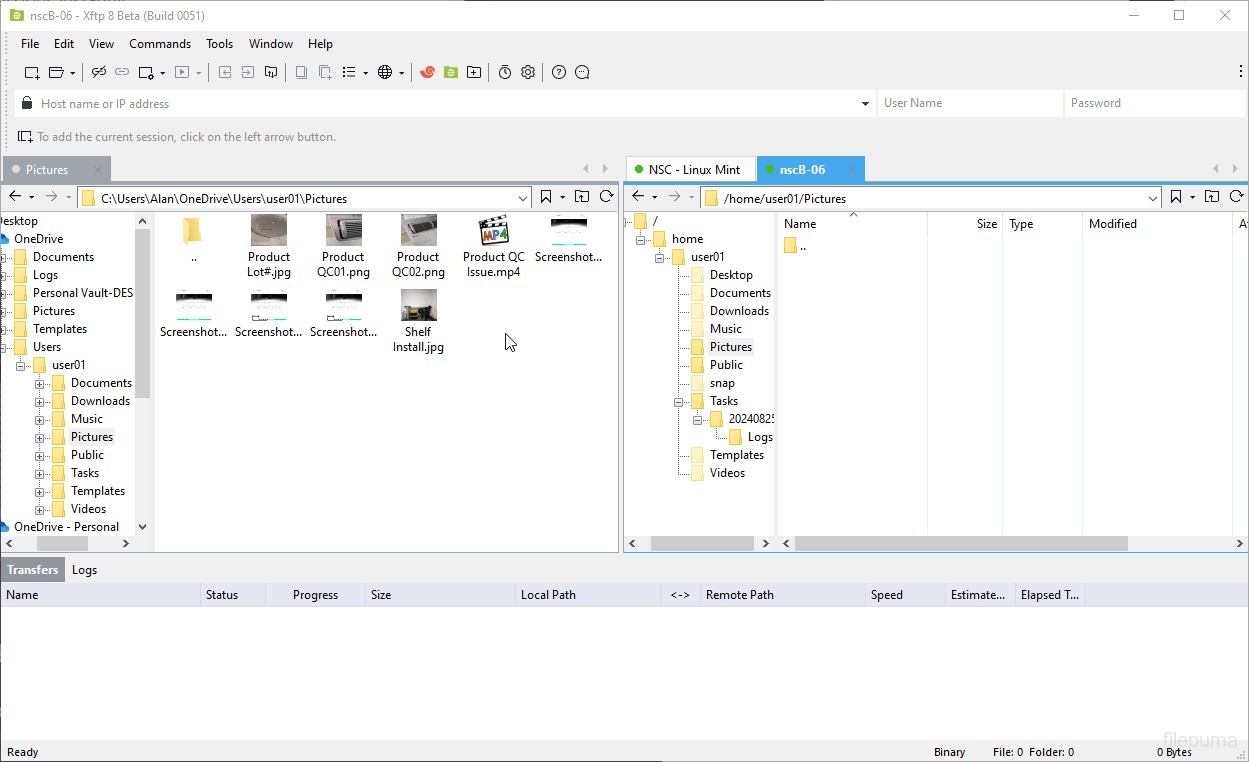Click the globe encoding icon
The height and width of the screenshot is (762, 1249).
[x=384, y=72]
